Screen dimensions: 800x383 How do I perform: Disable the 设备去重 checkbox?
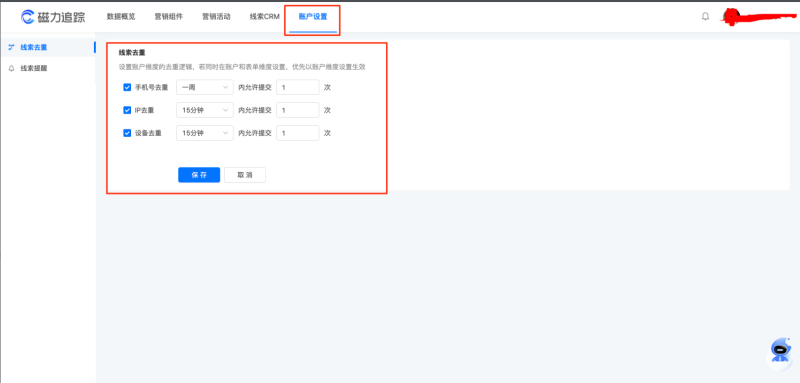coord(128,133)
